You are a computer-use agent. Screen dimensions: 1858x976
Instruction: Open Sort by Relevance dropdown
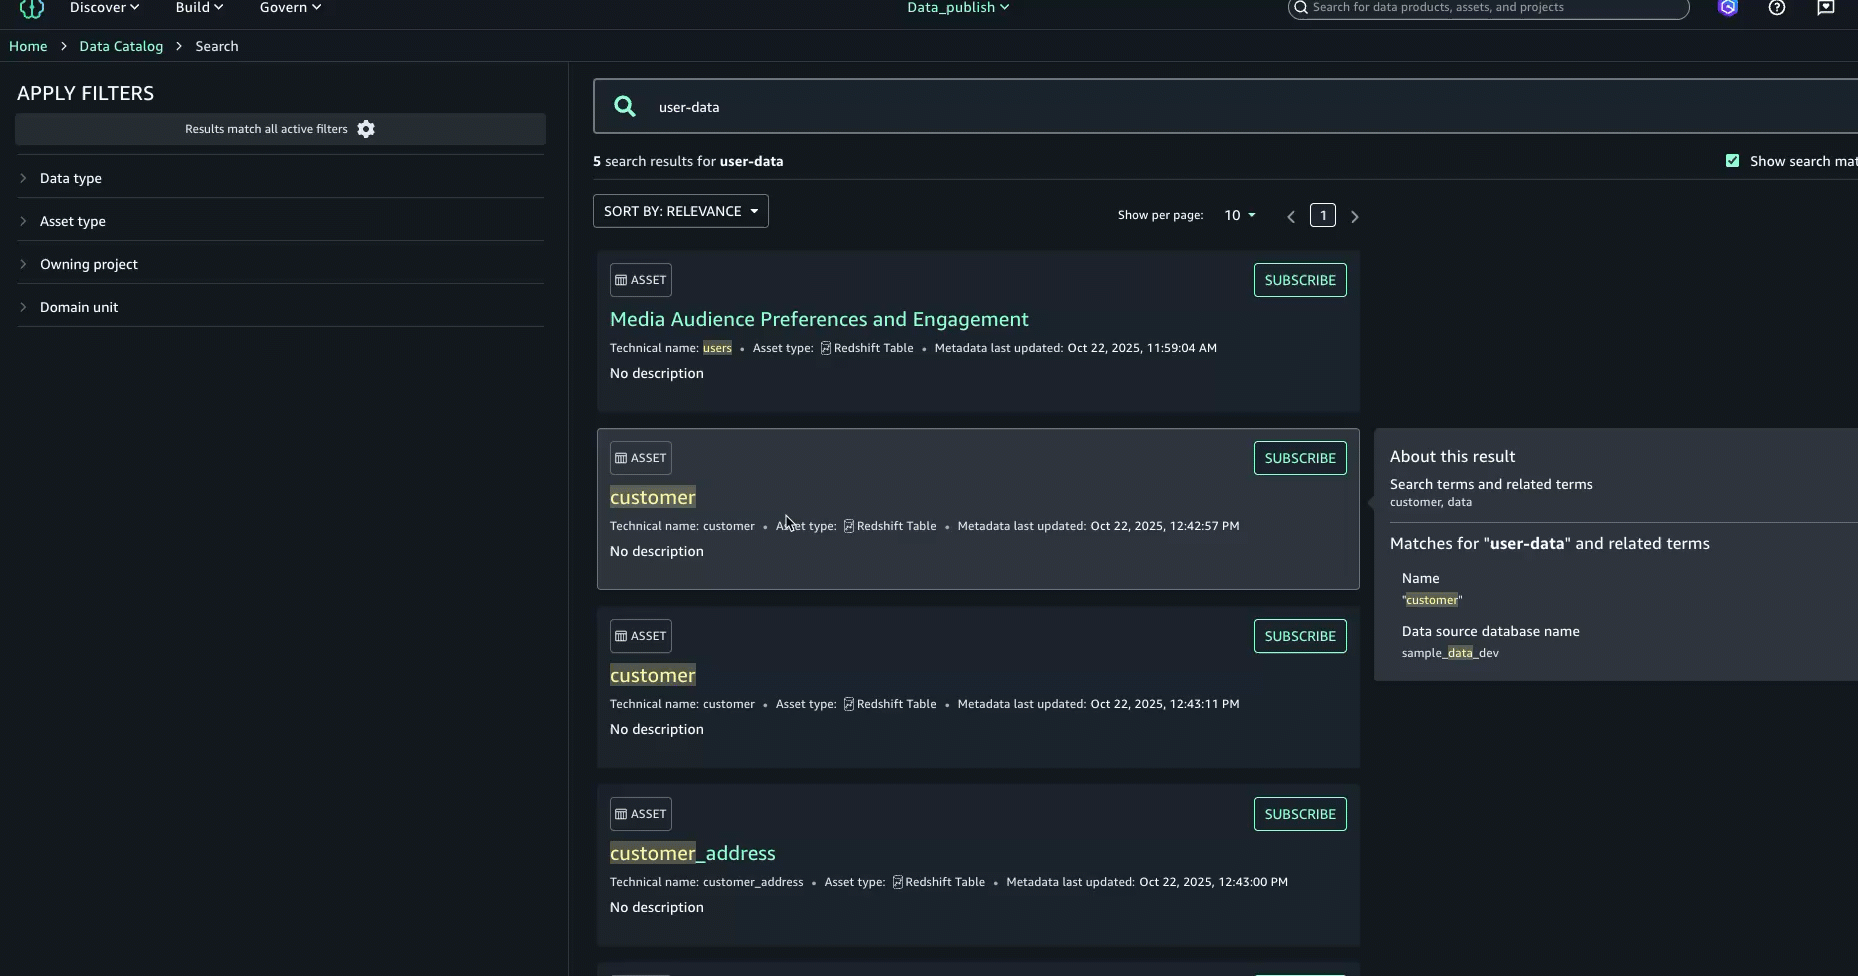pyautogui.click(x=680, y=211)
